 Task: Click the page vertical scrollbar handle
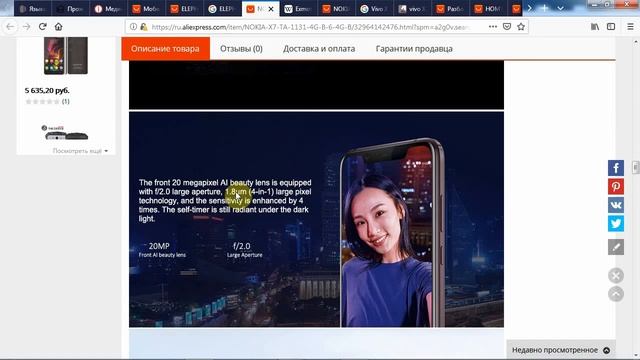click(x=636, y=167)
